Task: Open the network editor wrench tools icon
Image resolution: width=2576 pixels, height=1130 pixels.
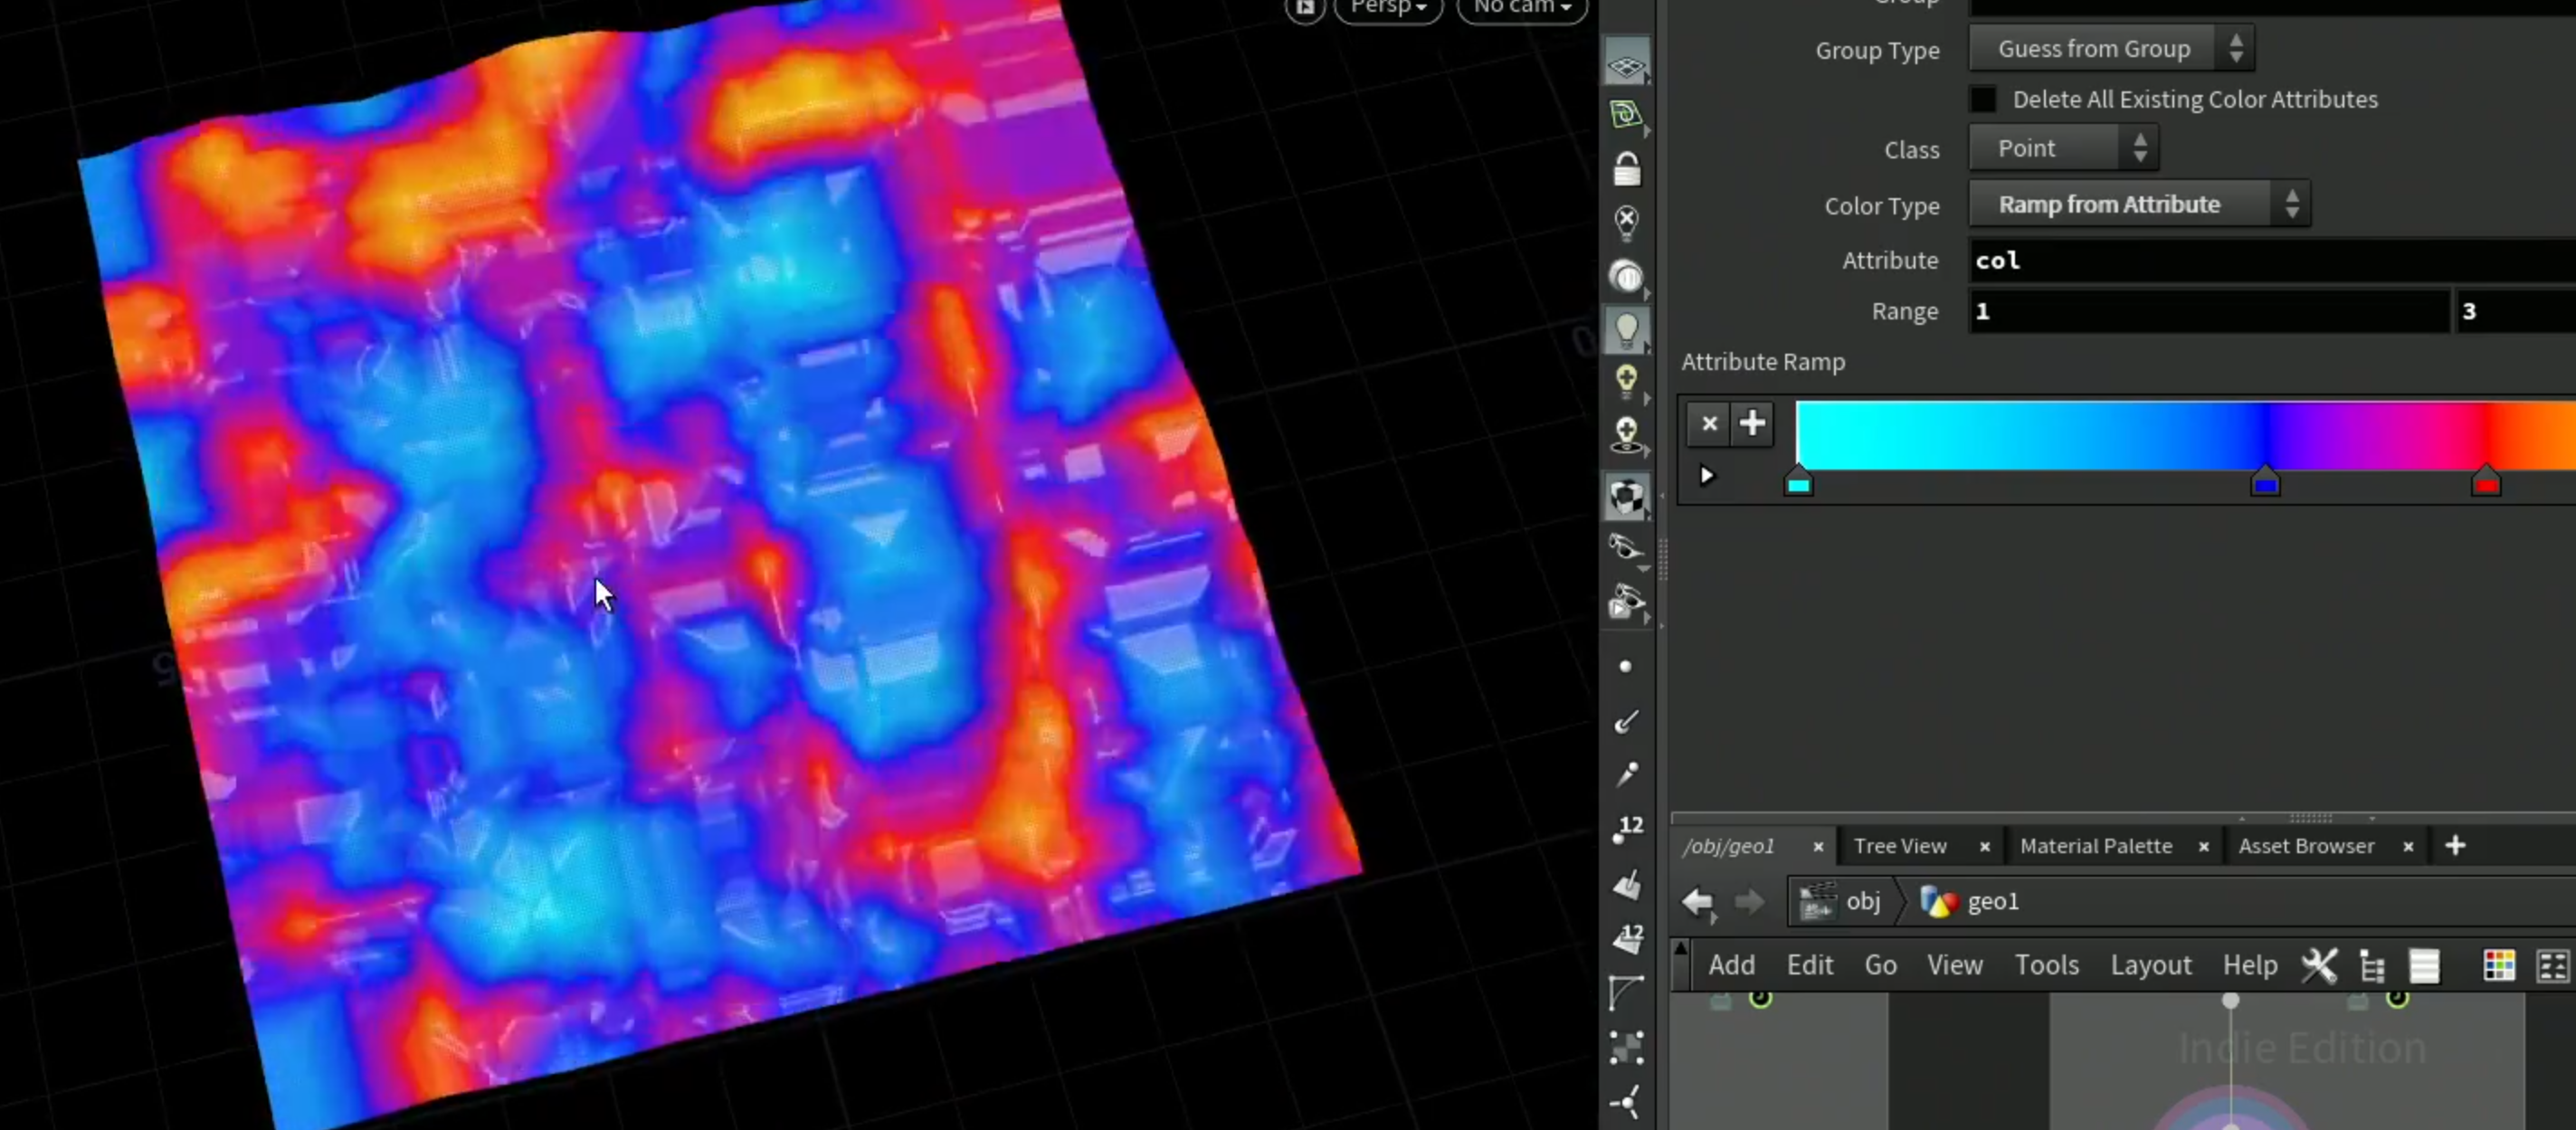Action: [x=2319, y=965]
